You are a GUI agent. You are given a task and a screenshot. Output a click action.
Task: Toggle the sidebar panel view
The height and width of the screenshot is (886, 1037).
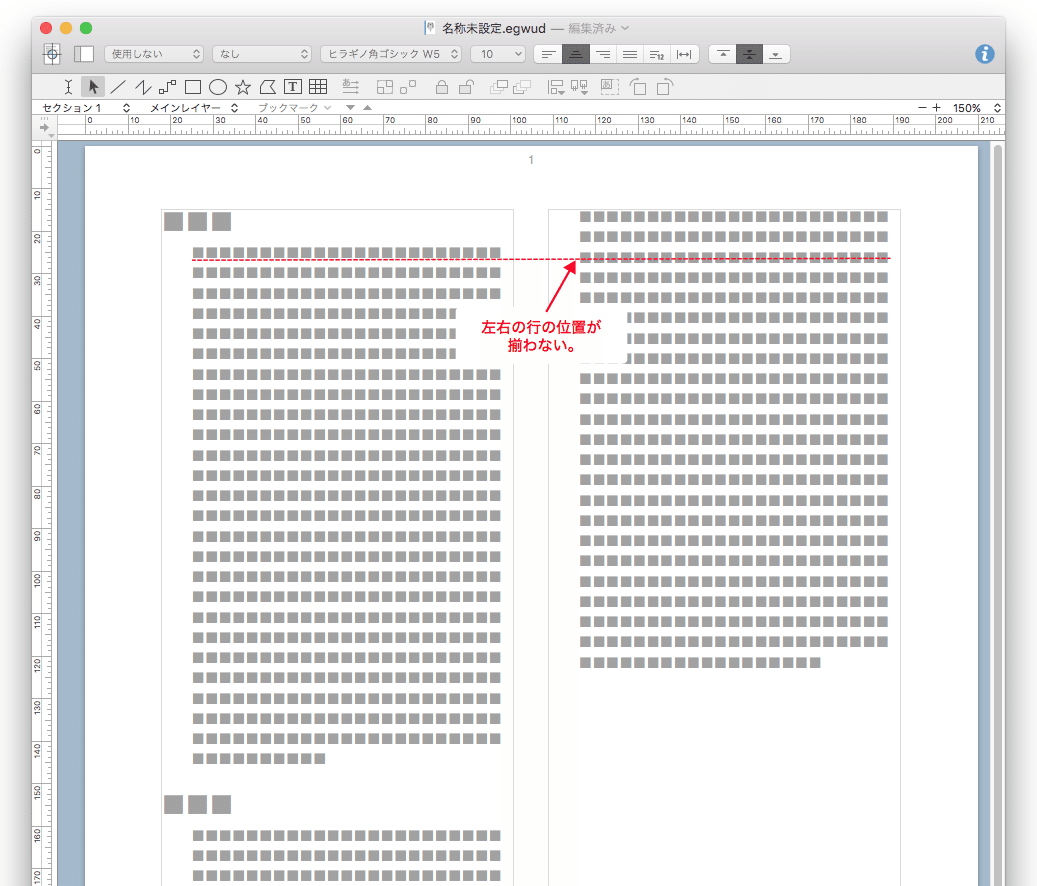click(84, 54)
